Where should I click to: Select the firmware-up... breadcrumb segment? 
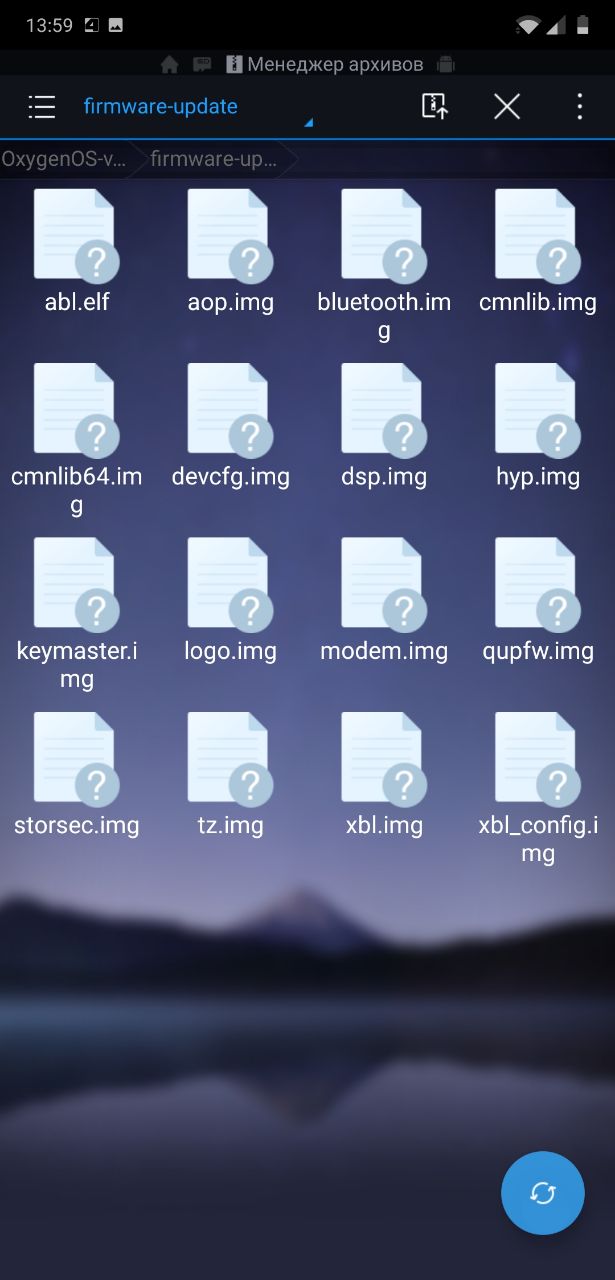click(214, 159)
